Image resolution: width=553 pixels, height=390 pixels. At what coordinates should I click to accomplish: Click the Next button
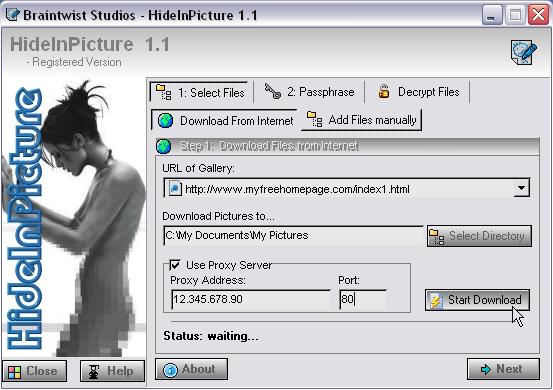pyautogui.click(x=503, y=369)
